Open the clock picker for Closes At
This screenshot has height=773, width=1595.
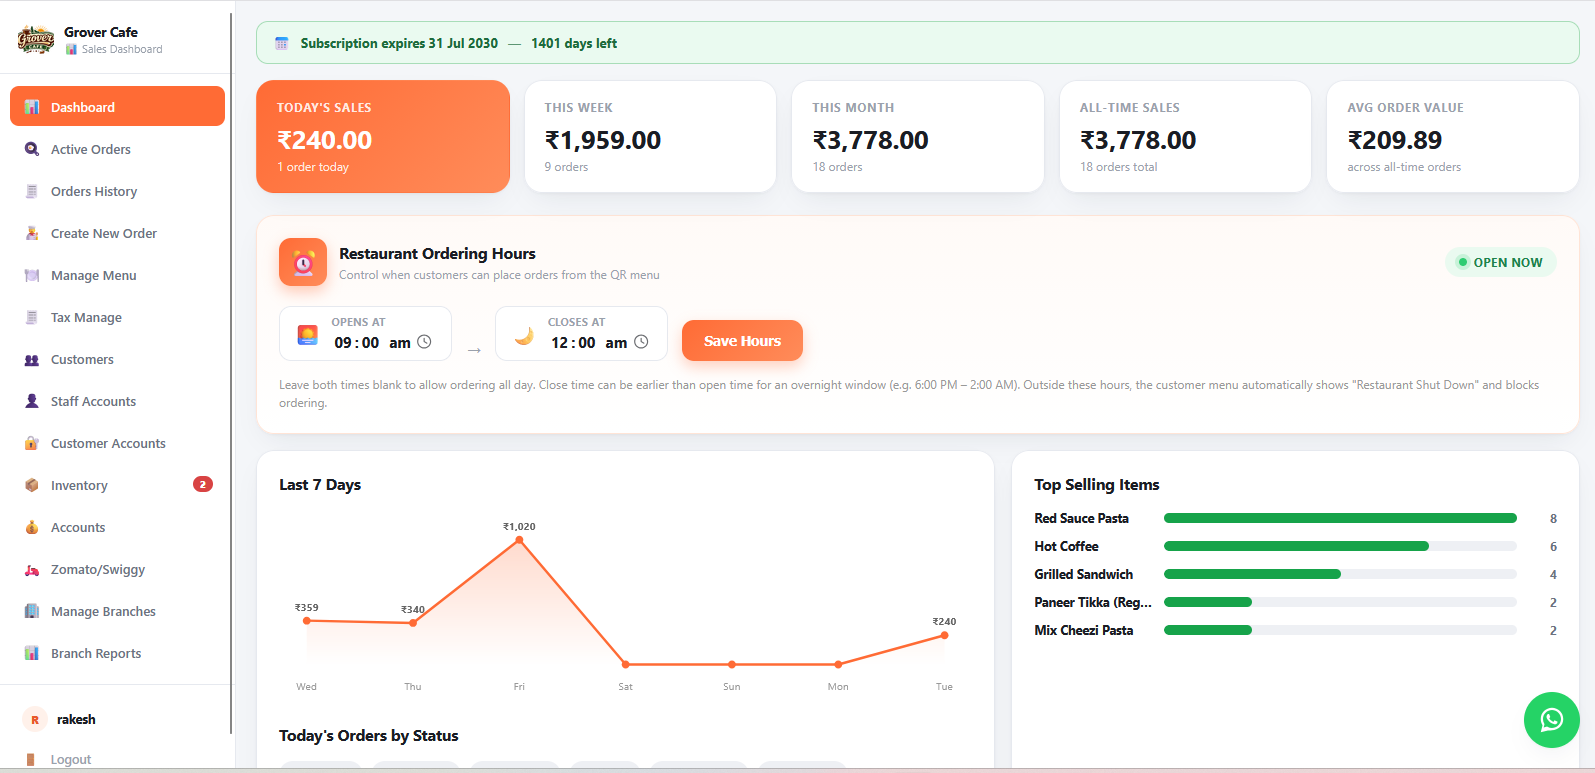coord(641,342)
